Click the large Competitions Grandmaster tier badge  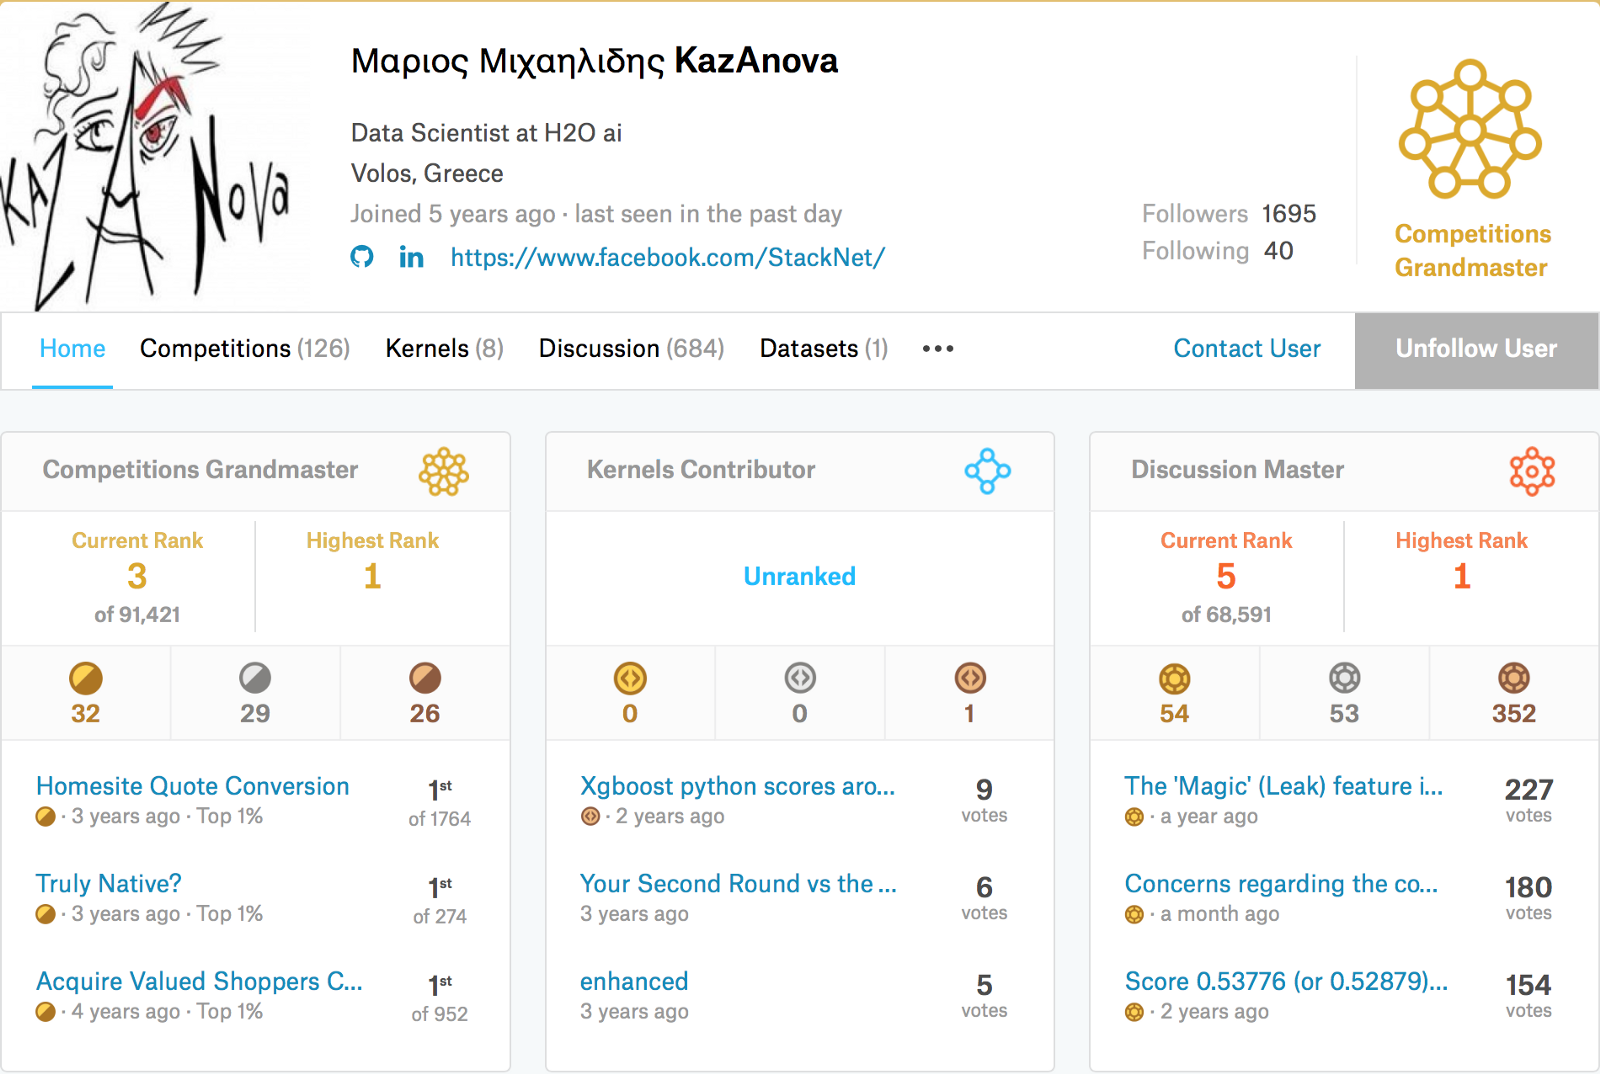tap(1470, 129)
